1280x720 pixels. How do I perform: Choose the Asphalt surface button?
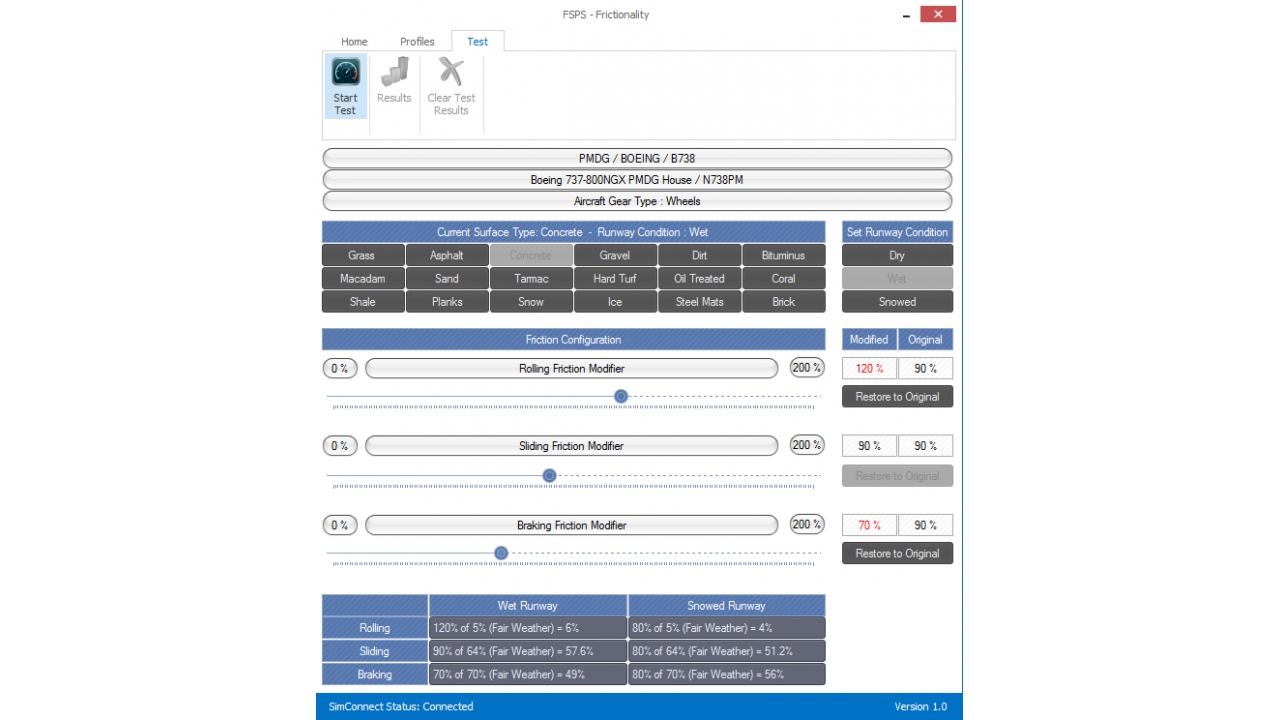(447, 255)
